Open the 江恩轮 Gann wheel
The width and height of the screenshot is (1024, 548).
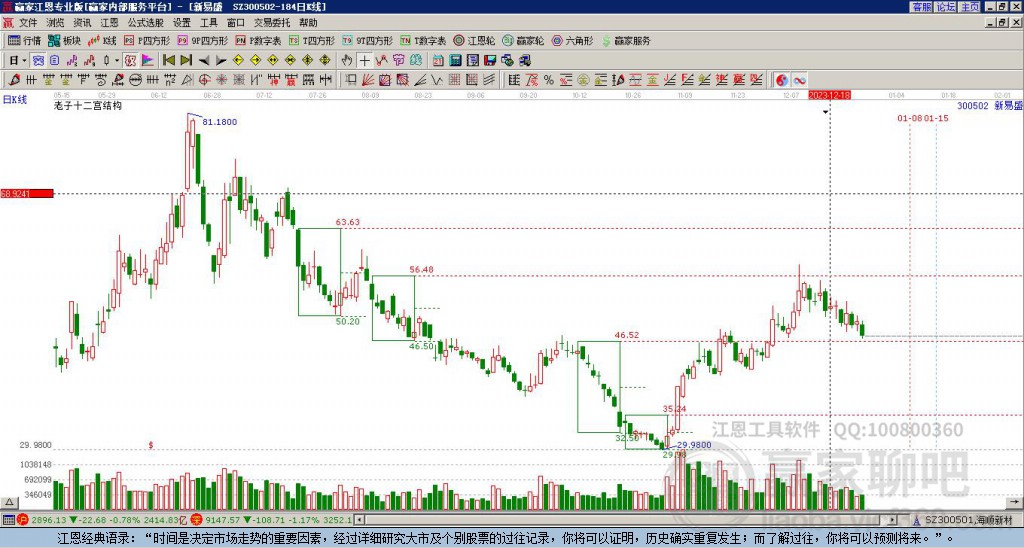pyautogui.click(x=474, y=40)
